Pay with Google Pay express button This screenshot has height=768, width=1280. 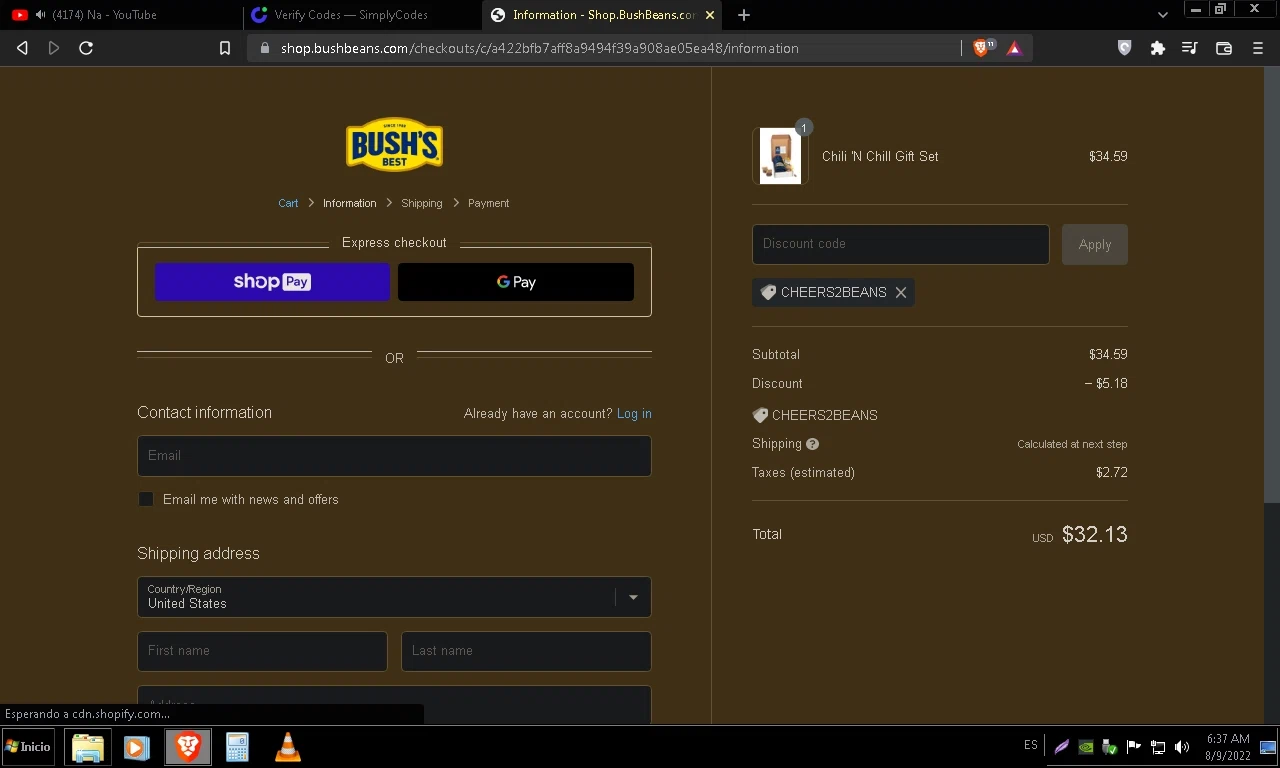(x=516, y=282)
